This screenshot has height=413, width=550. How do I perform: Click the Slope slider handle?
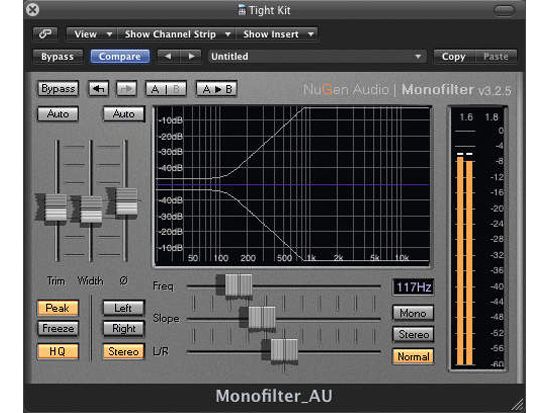click(x=262, y=318)
